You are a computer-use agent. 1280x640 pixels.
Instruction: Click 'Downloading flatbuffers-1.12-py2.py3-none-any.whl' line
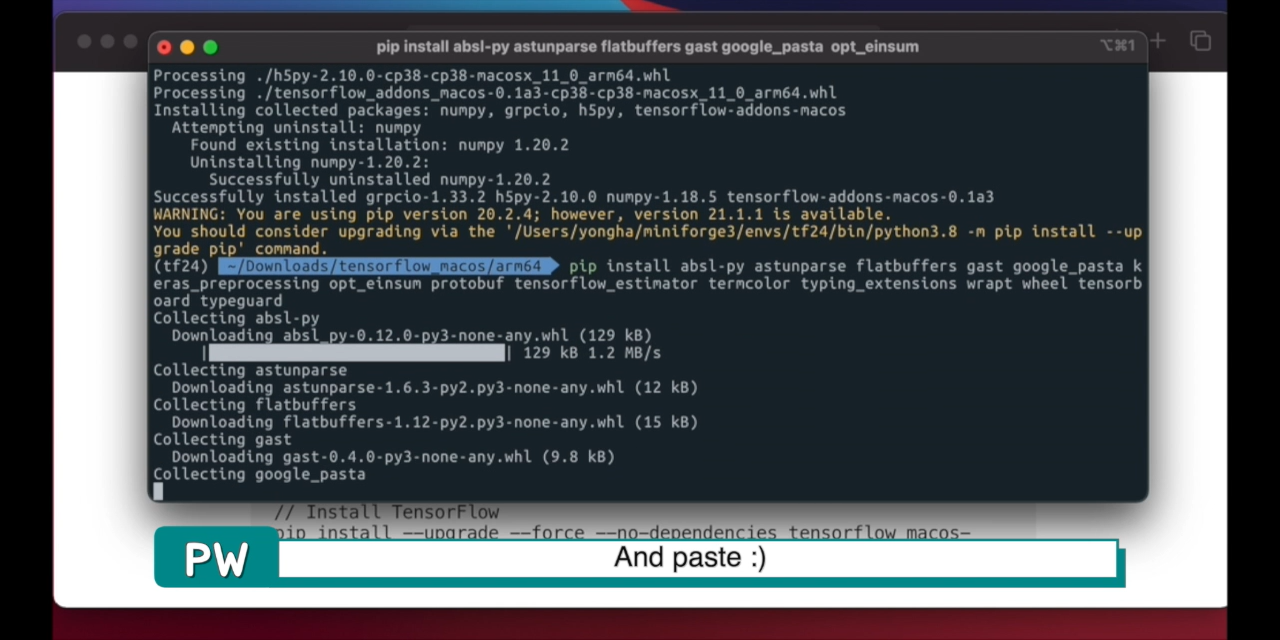click(x=434, y=422)
